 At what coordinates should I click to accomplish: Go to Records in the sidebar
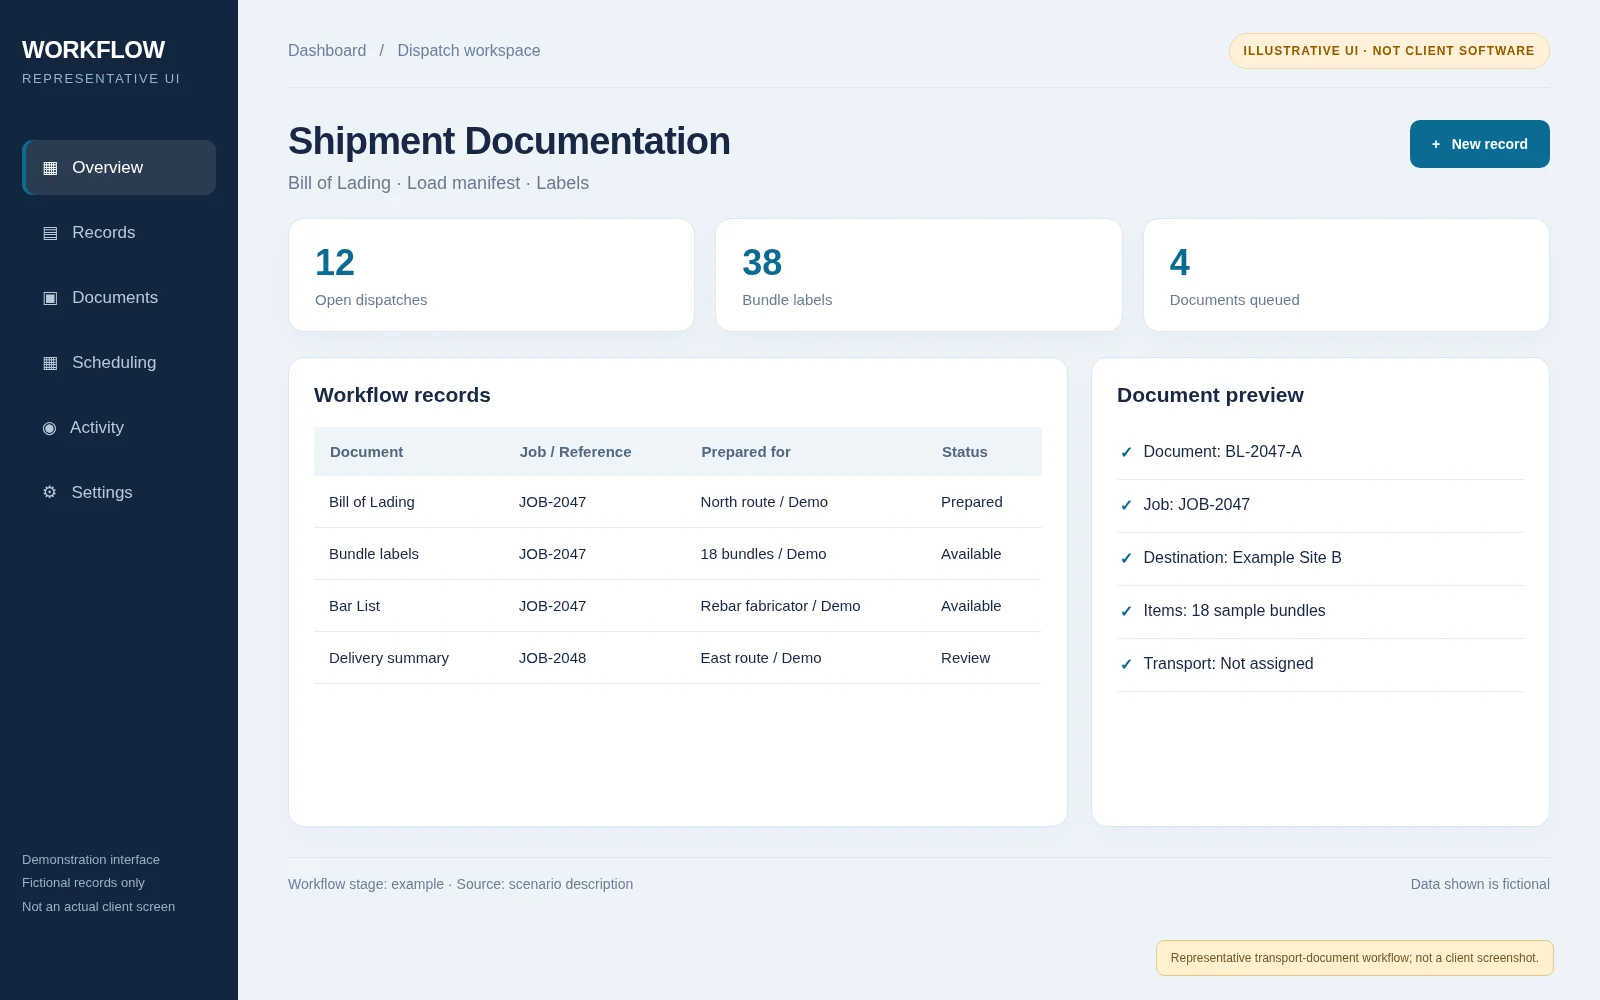pyautogui.click(x=119, y=232)
